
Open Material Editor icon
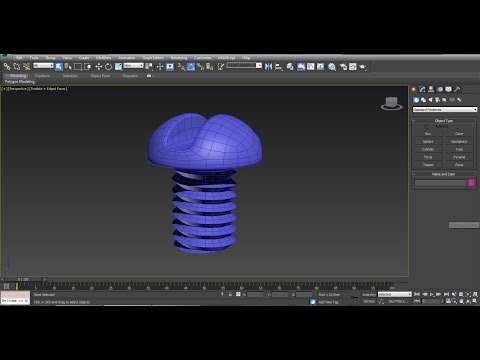click(332, 67)
